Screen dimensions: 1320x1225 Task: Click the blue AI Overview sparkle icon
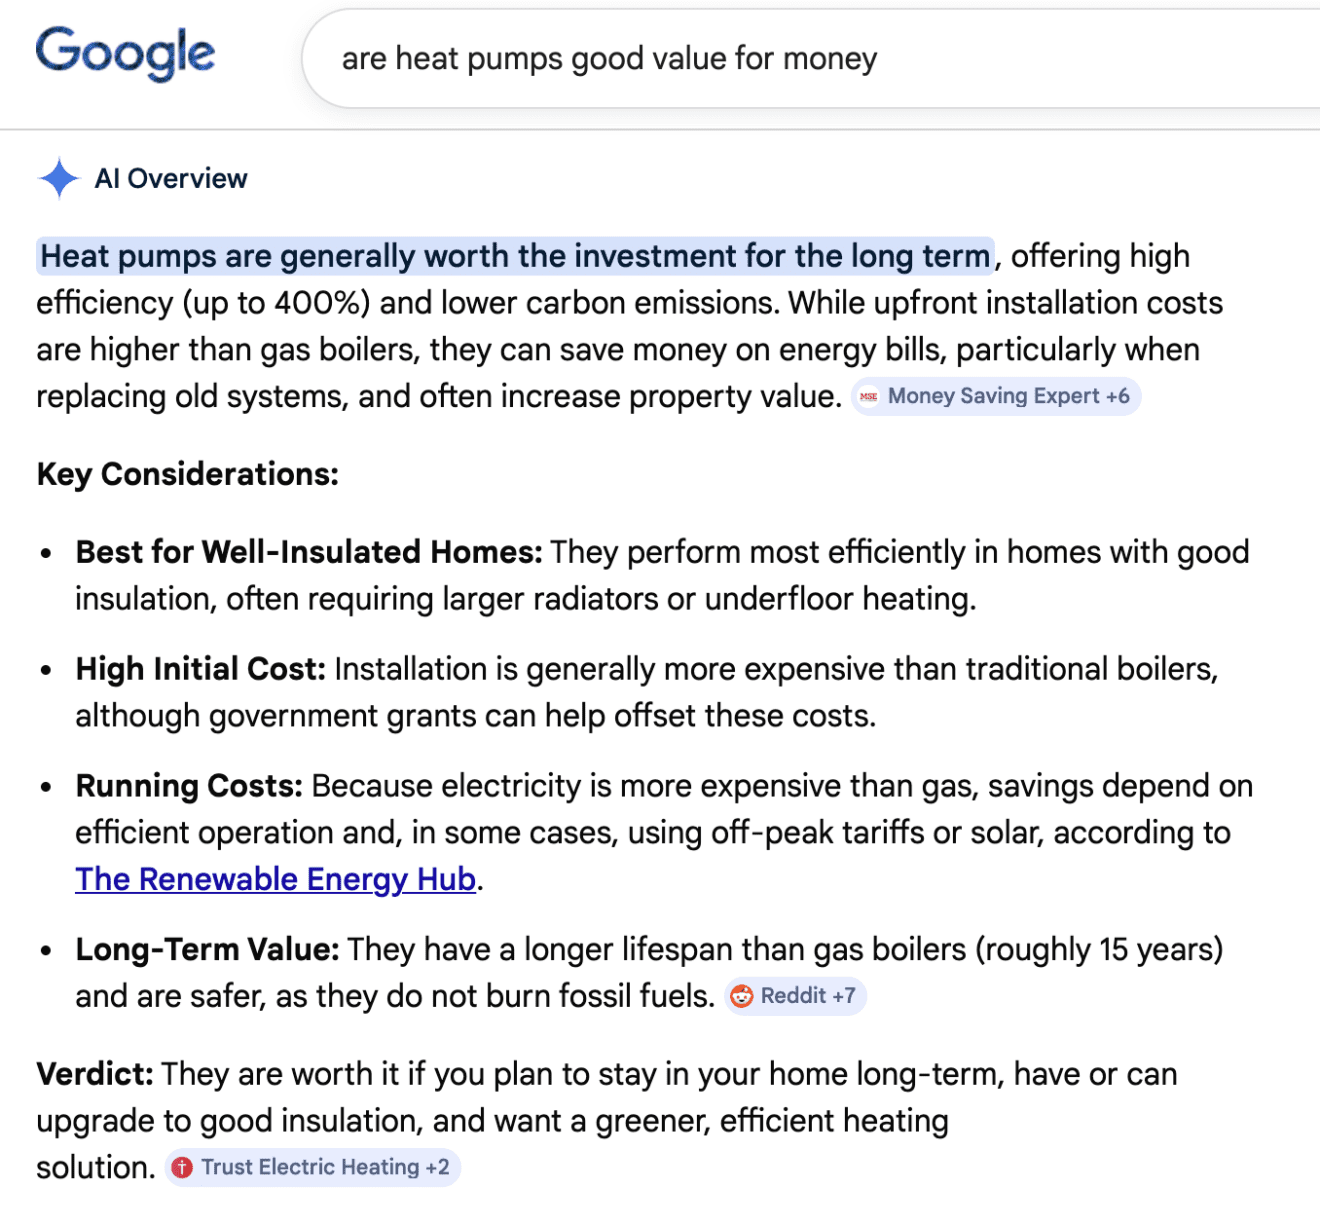pos(59,179)
